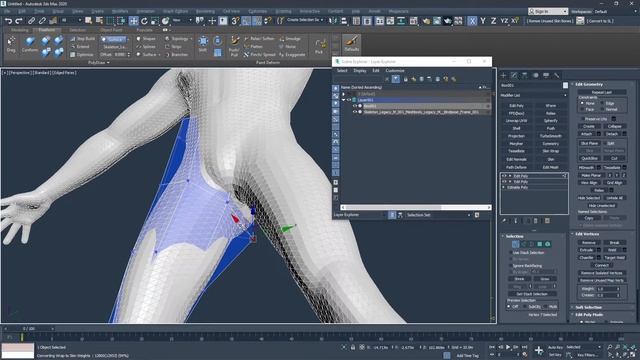Open the Render Setup teapot icon

(427, 21)
